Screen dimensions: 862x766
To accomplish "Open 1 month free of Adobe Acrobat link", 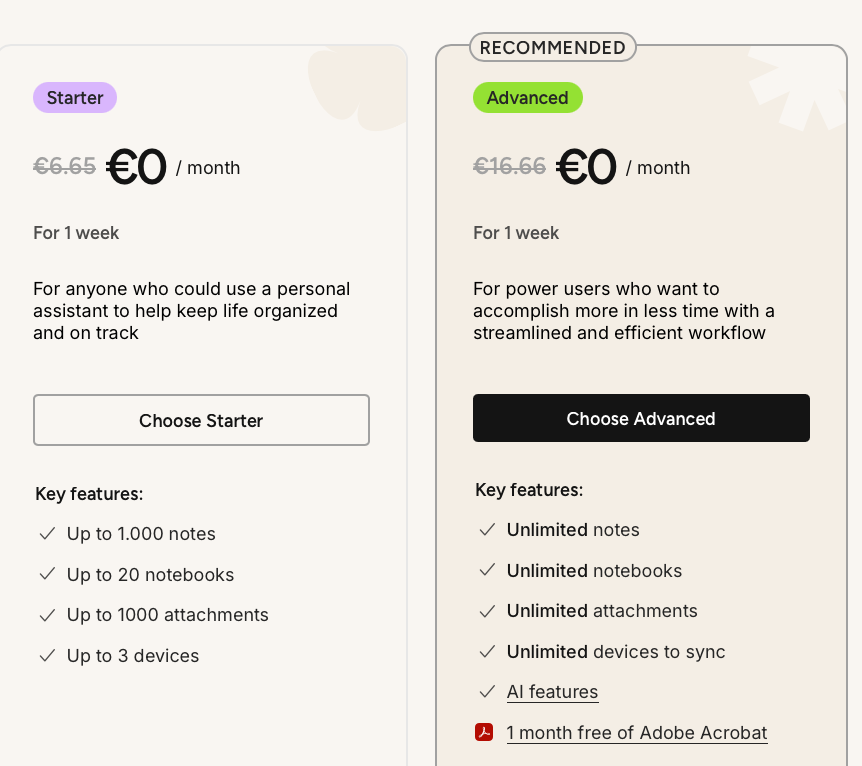I will [x=637, y=733].
